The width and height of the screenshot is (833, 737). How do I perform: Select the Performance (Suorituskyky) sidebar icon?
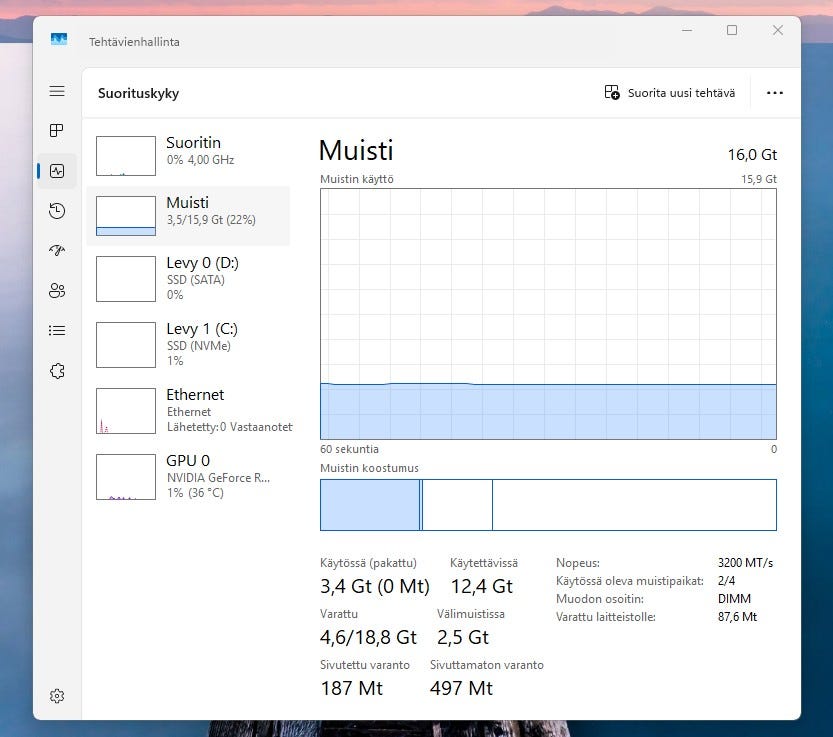(57, 171)
